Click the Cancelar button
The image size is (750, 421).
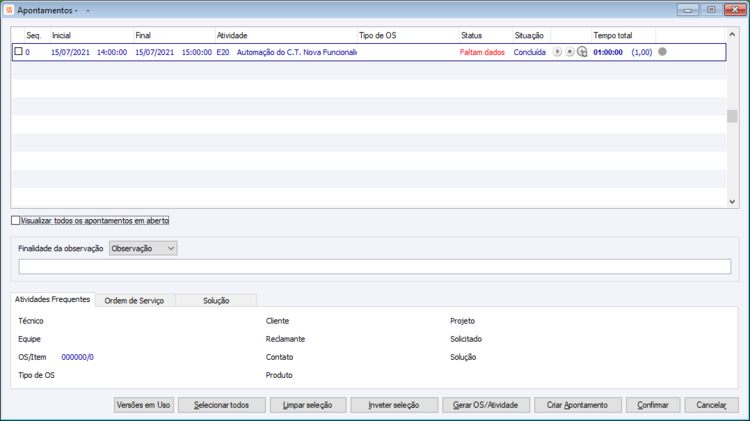click(x=711, y=405)
